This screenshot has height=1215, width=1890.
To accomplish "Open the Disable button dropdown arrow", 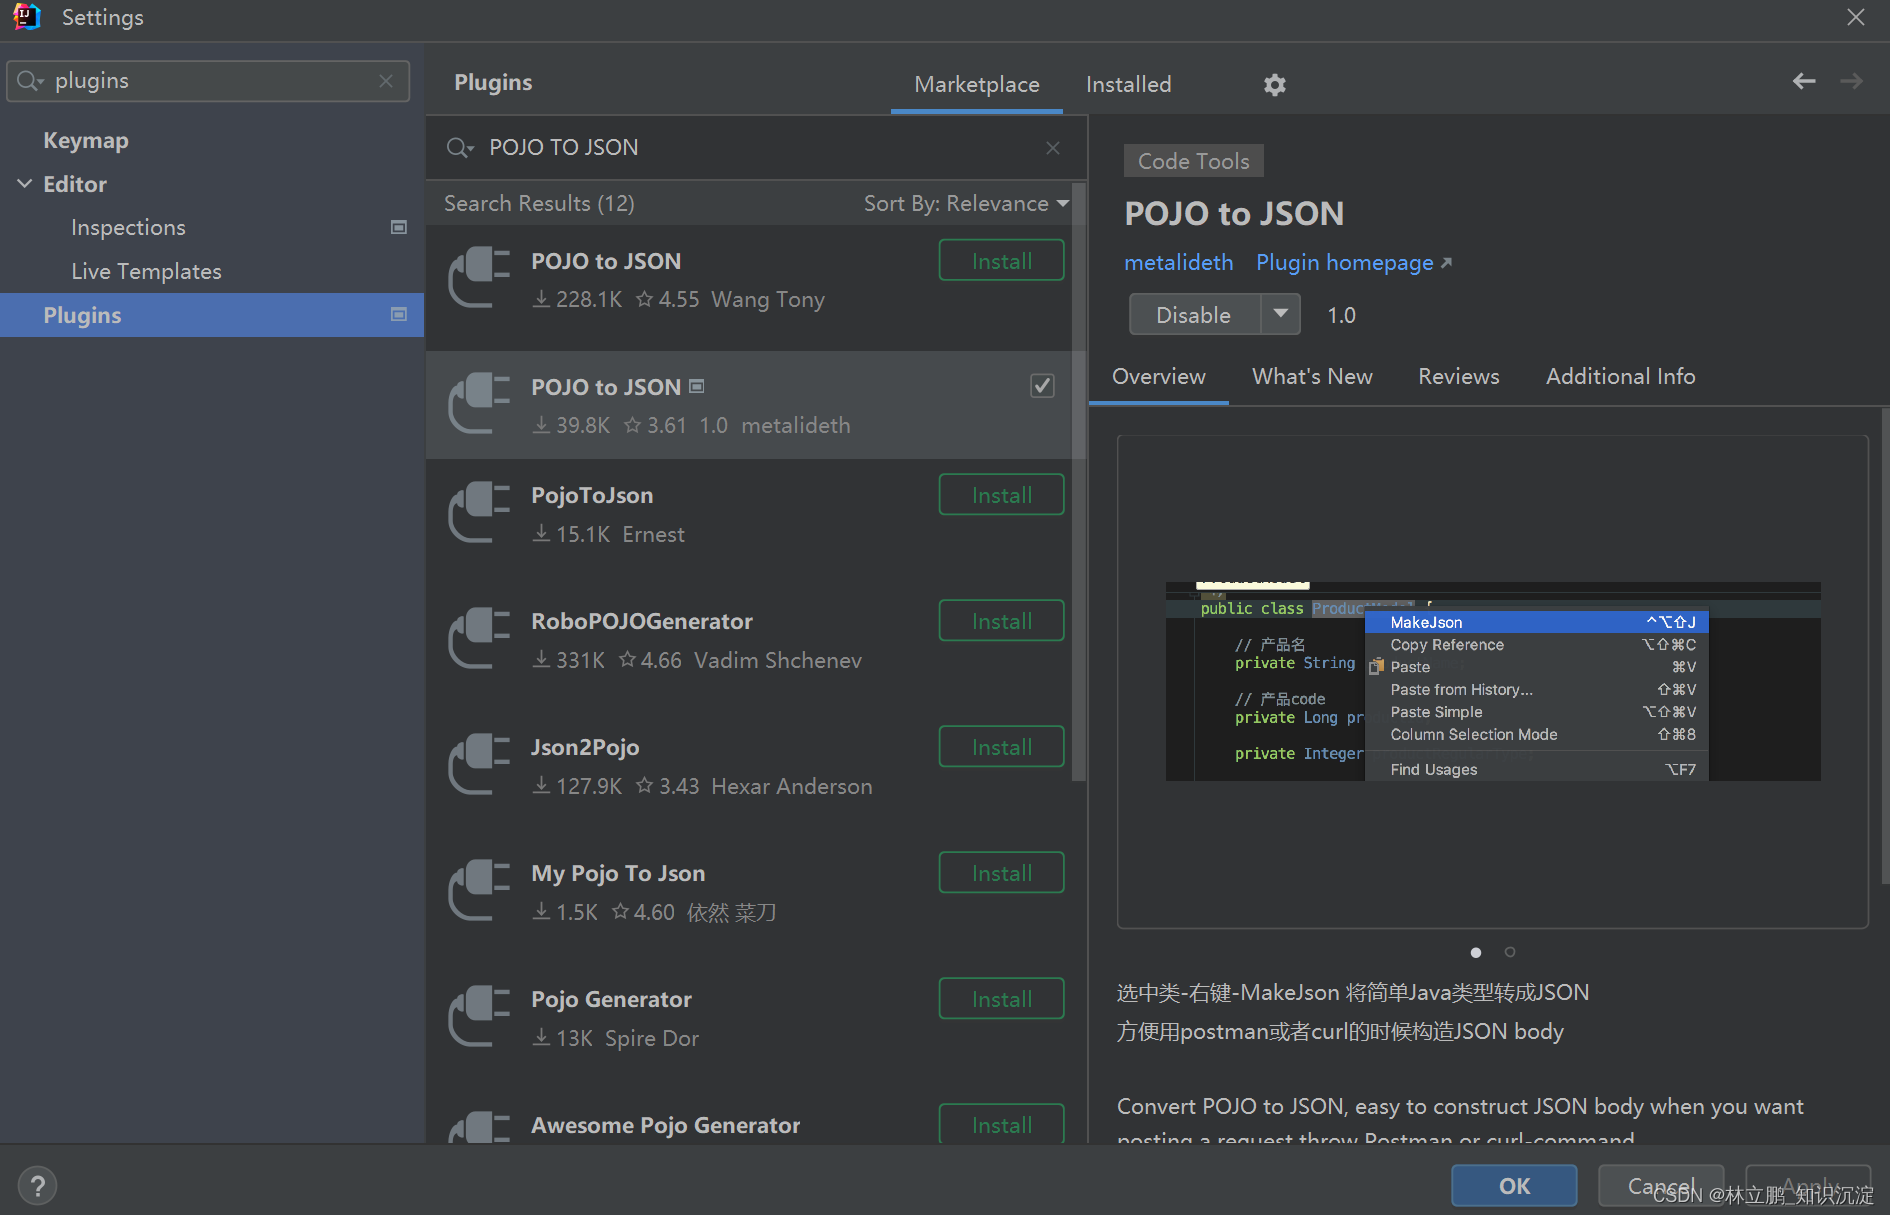I will [1281, 314].
